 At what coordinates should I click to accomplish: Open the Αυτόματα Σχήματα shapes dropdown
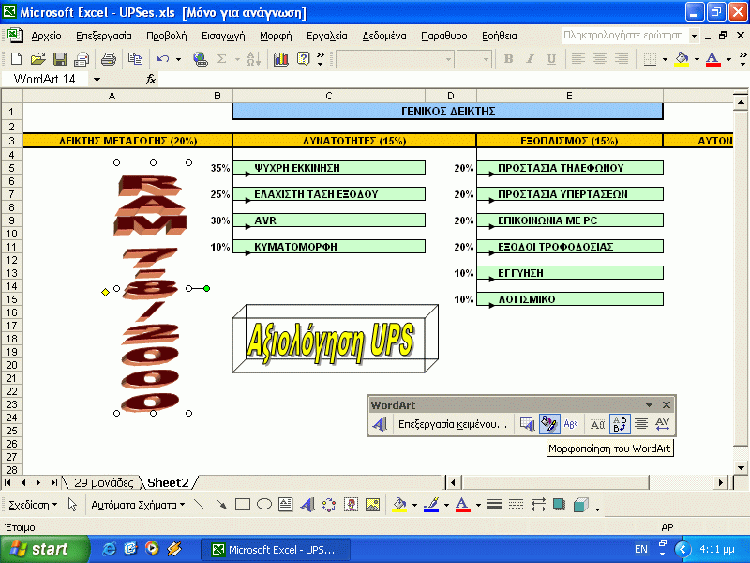coord(138,505)
